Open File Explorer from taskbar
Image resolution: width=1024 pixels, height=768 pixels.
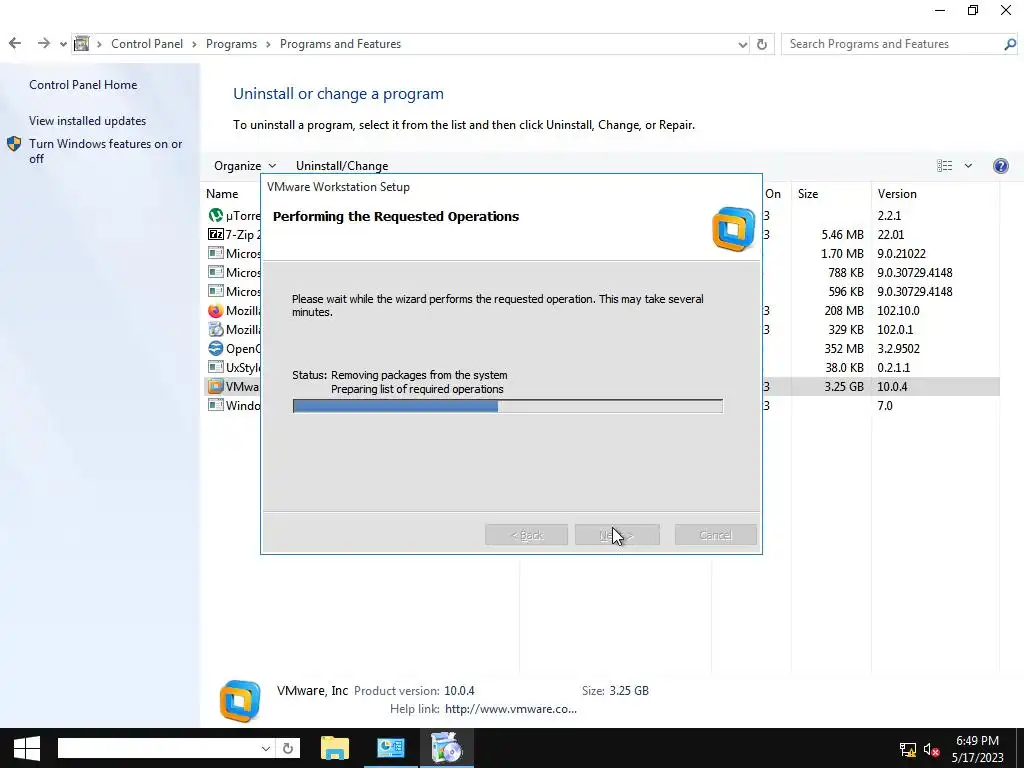click(335, 748)
